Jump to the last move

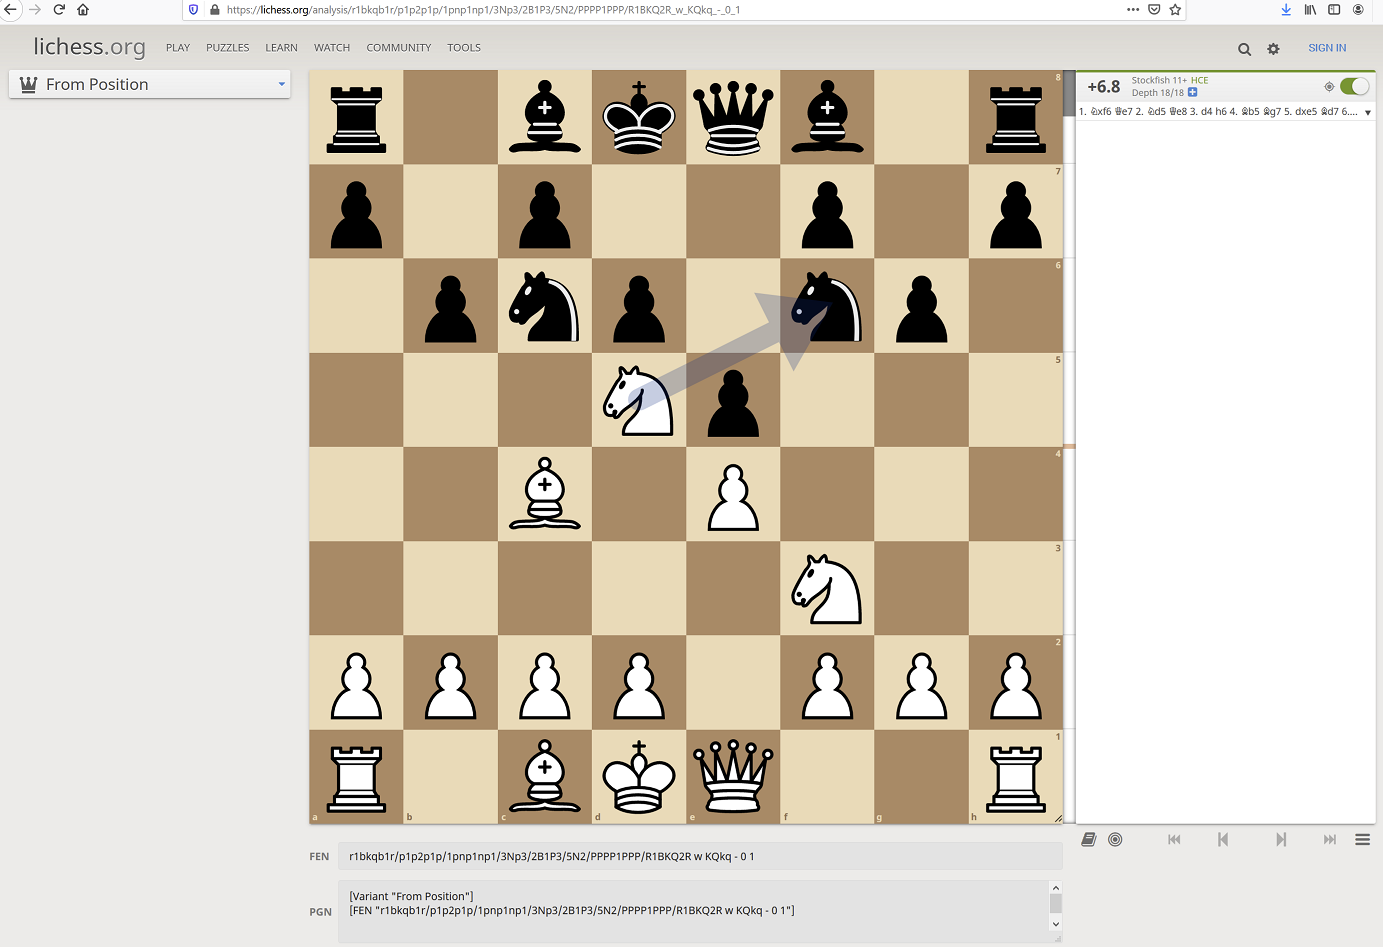pos(1329,839)
